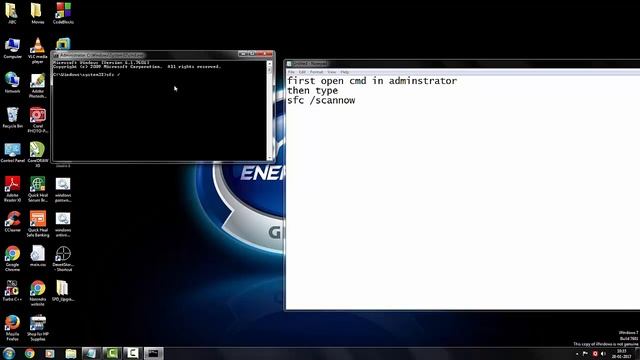Select the Quick Heal Safe Banking icon

38,224
